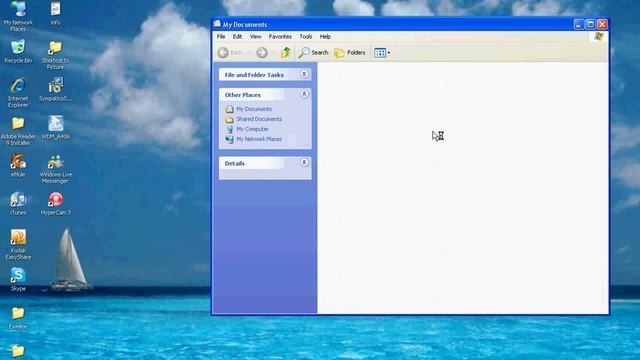Screen dimensions: 640x360
Task: Open Adobe Reader 9 Installer folder
Action: pos(18,131)
